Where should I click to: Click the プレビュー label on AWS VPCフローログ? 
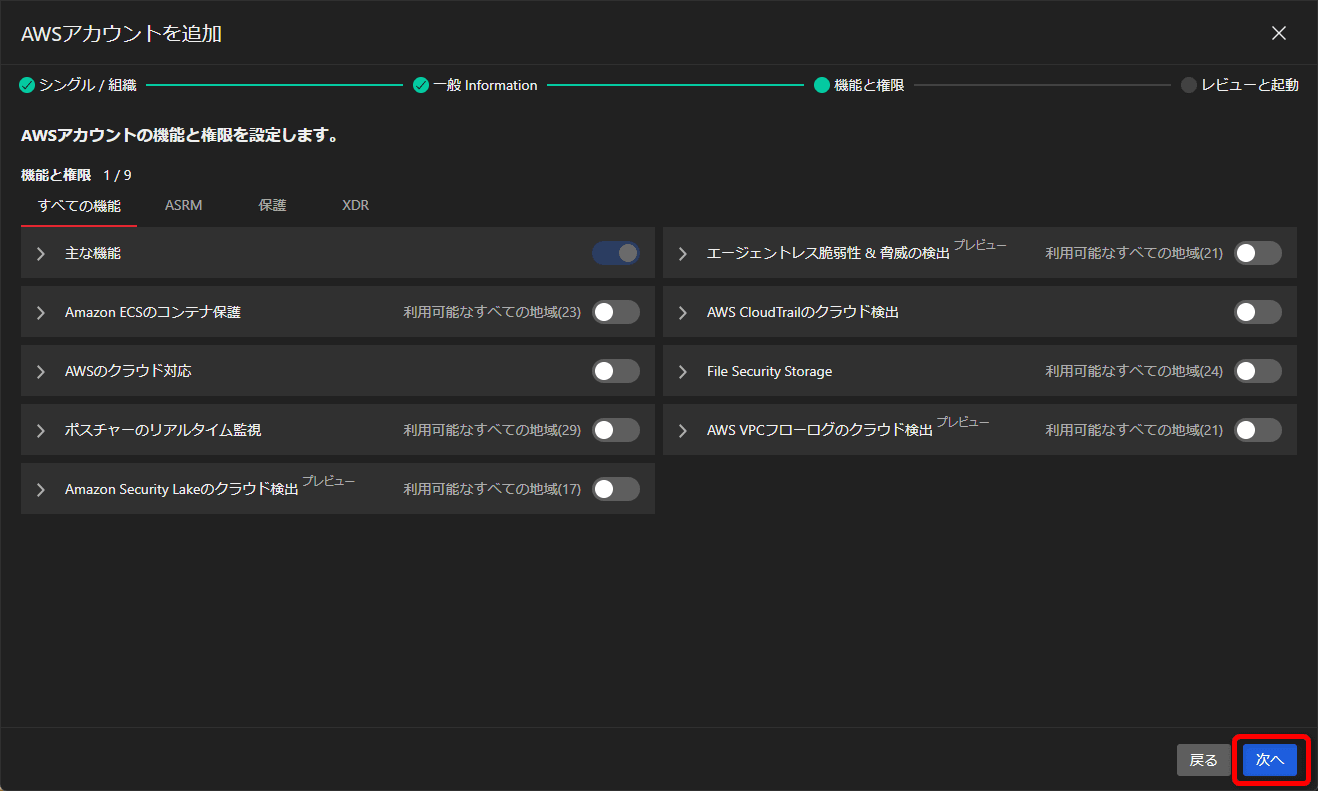pyautogui.click(x=963, y=422)
